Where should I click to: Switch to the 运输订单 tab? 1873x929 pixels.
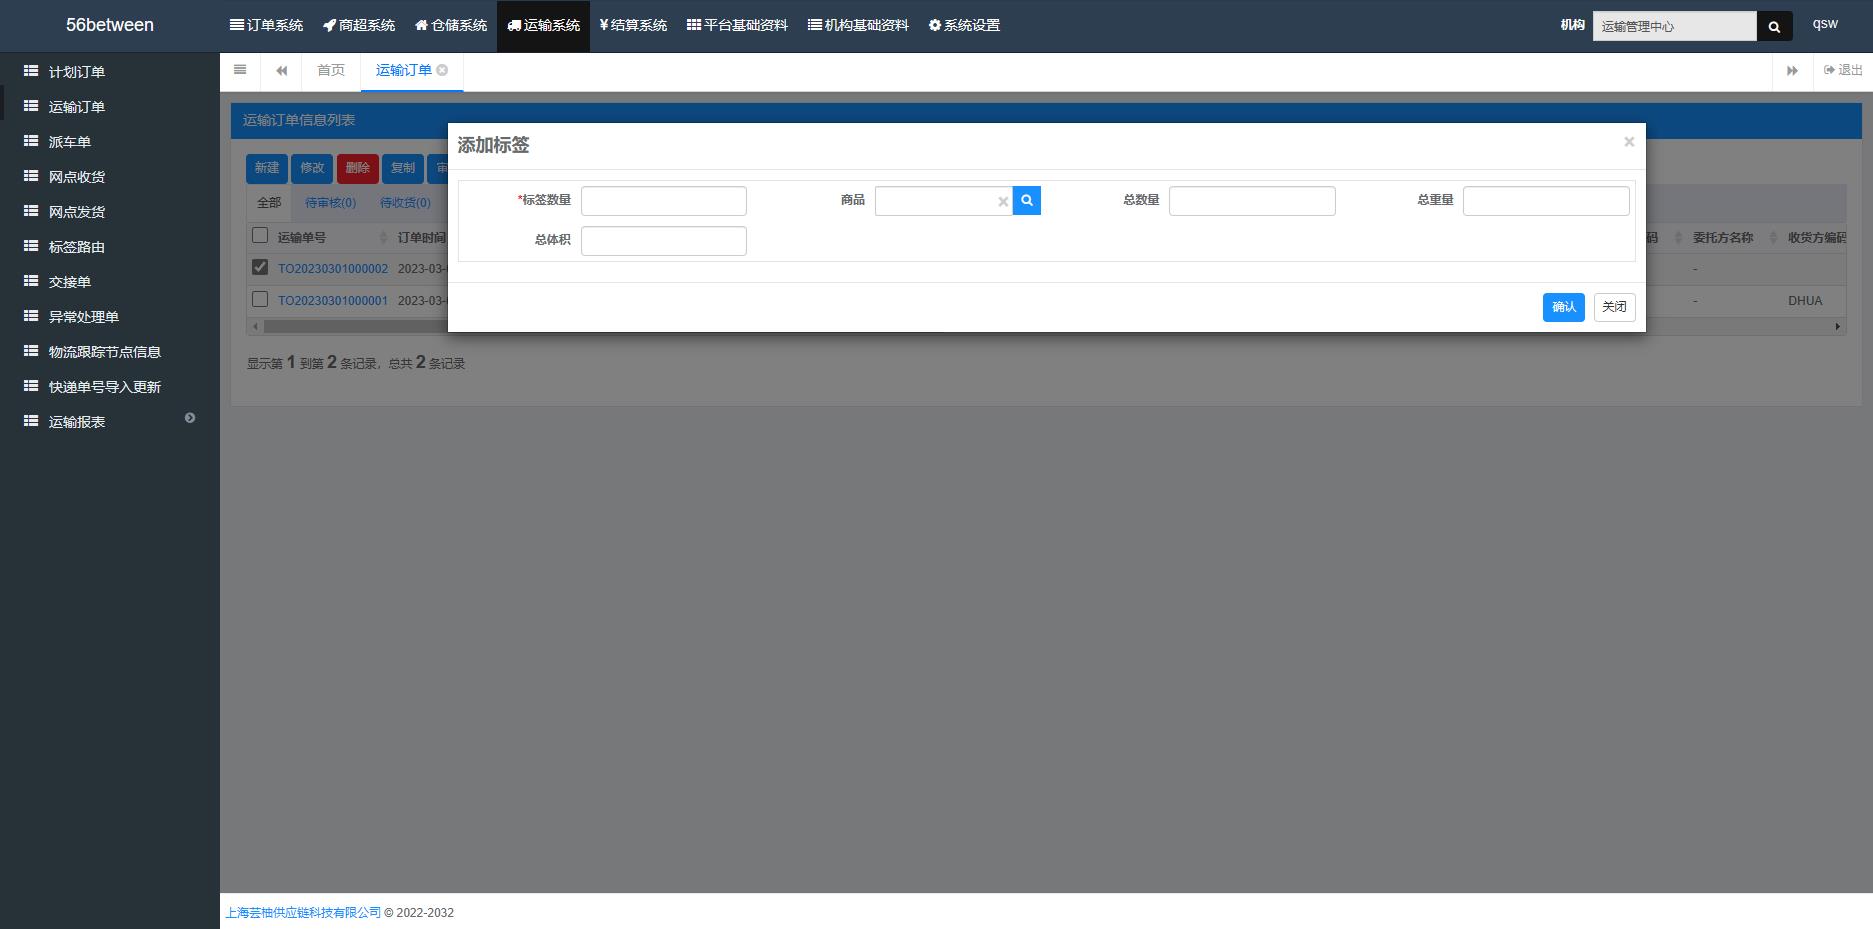coord(404,70)
